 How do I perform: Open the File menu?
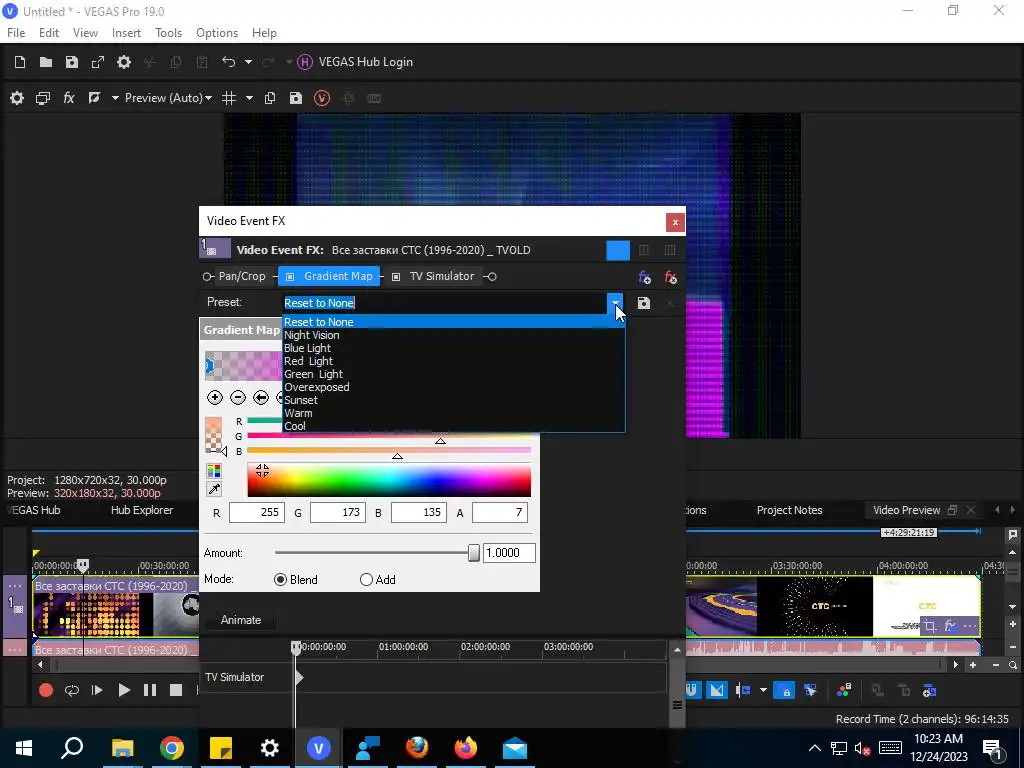tap(16, 33)
